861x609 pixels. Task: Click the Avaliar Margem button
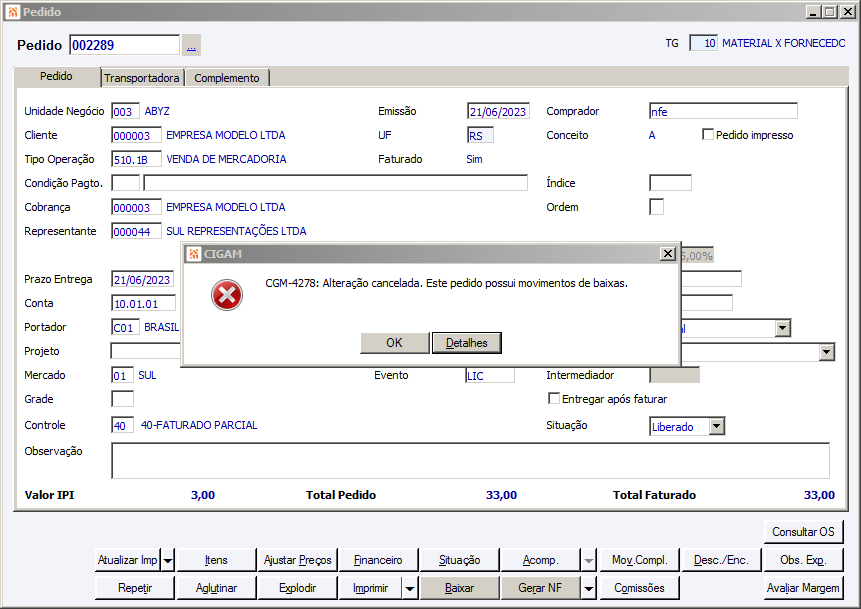[803, 588]
